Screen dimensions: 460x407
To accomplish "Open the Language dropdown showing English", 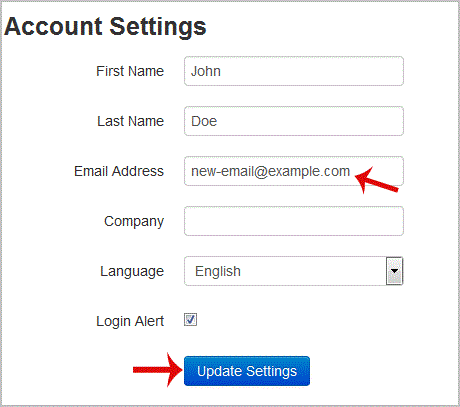I will pos(294,271).
